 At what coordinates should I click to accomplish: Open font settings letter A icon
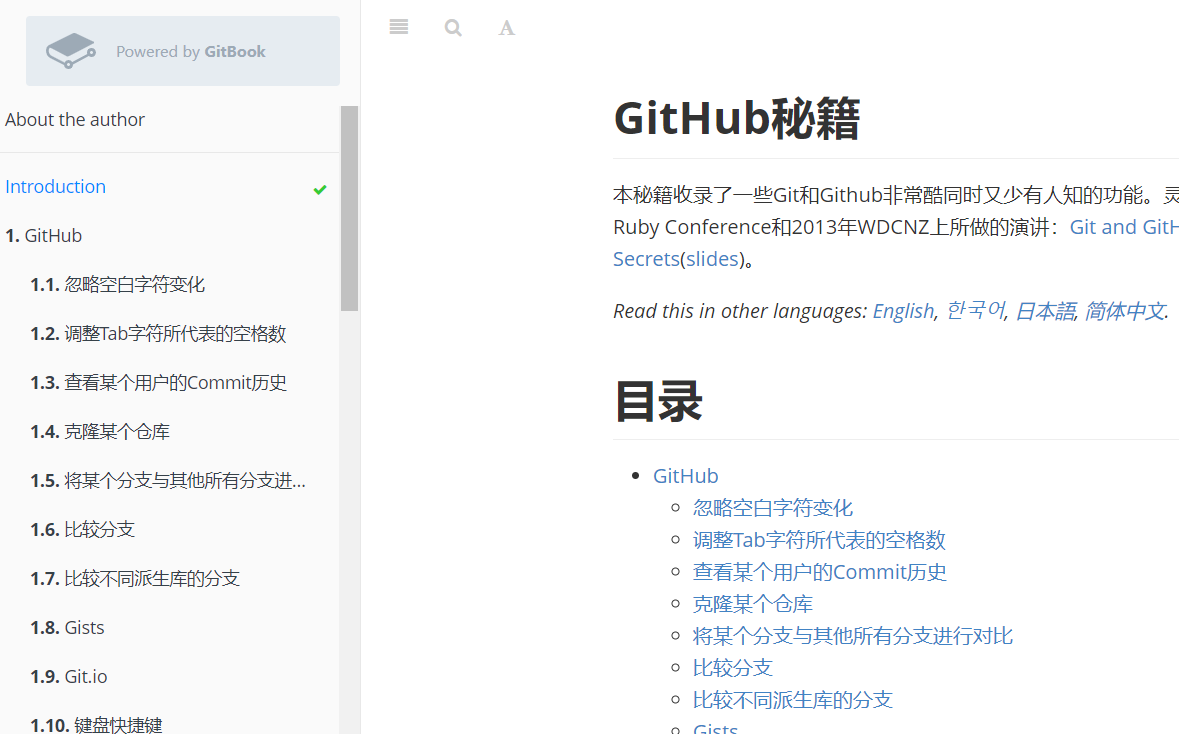(x=507, y=28)
